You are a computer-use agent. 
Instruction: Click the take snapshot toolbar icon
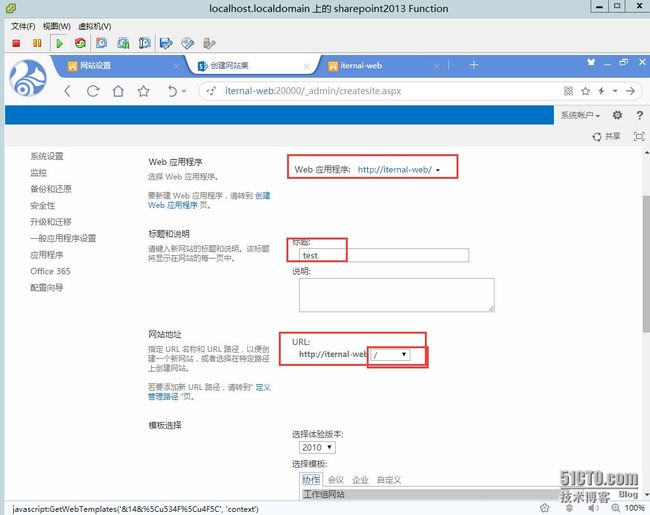coord(102,43)
